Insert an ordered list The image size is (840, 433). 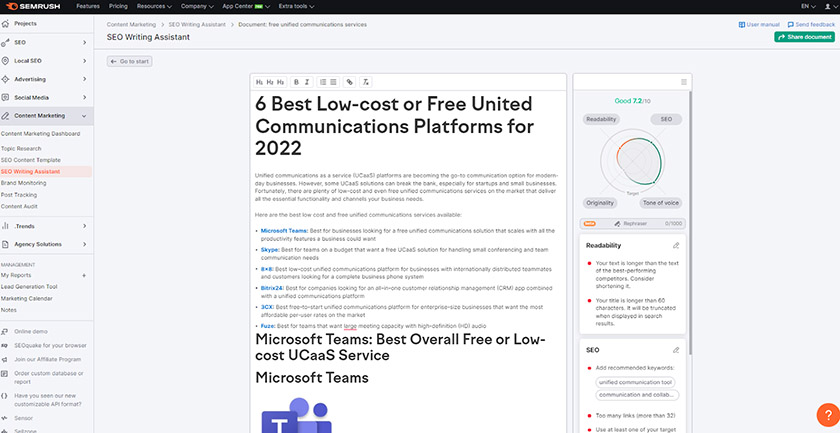322,82
